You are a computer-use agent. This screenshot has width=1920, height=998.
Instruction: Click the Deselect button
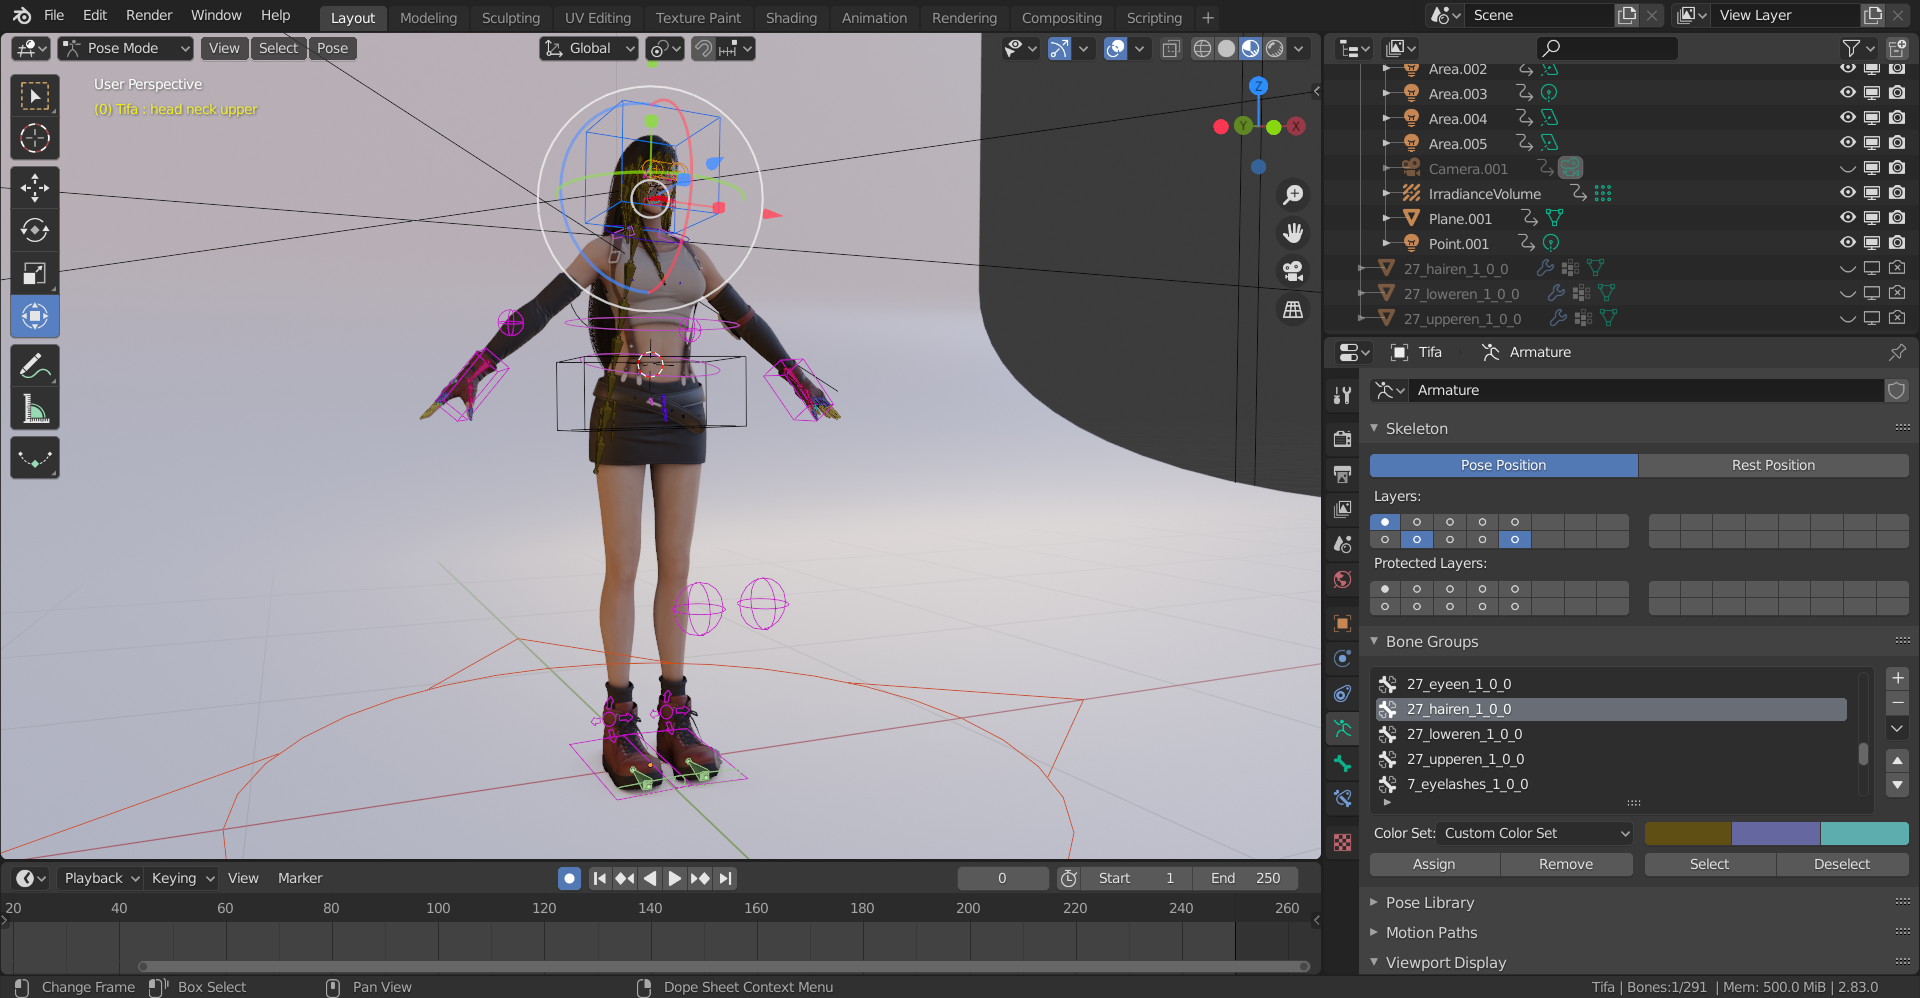click(1841, 864)
